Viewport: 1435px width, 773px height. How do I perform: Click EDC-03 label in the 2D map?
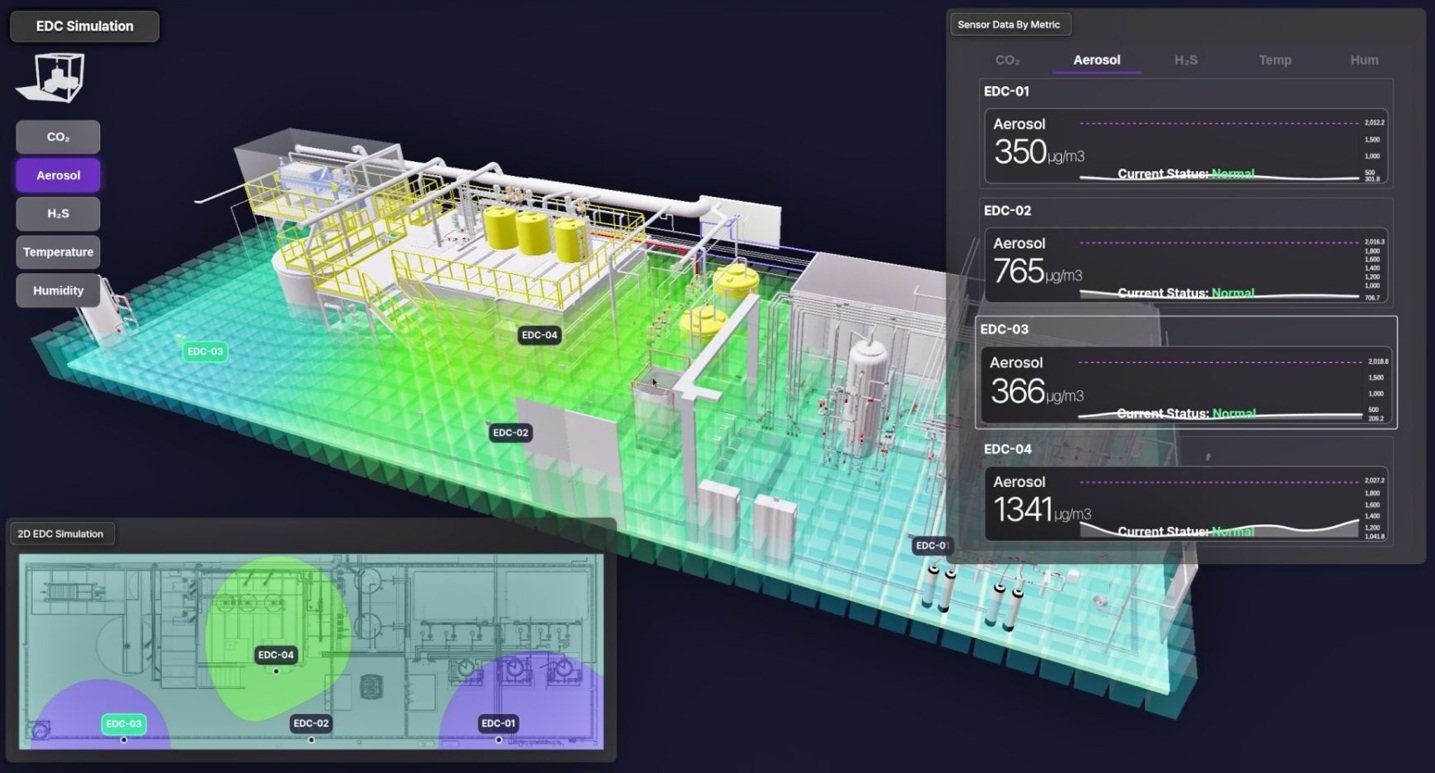[124, 724]
